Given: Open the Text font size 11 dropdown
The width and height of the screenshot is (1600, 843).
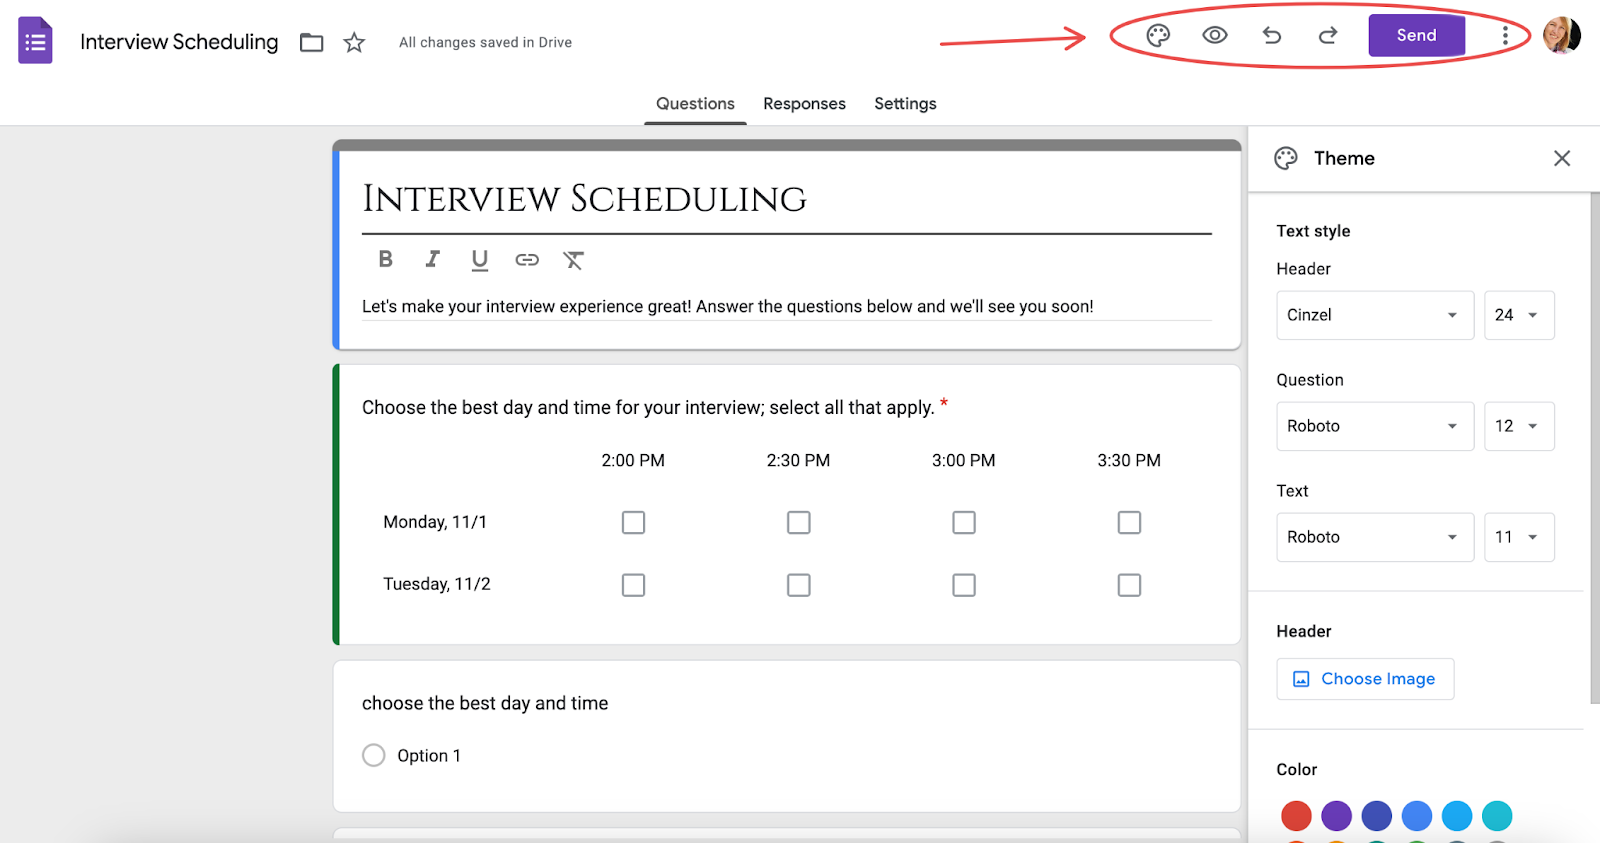Looking at the screenshot, I should (x=1519, y=537).
